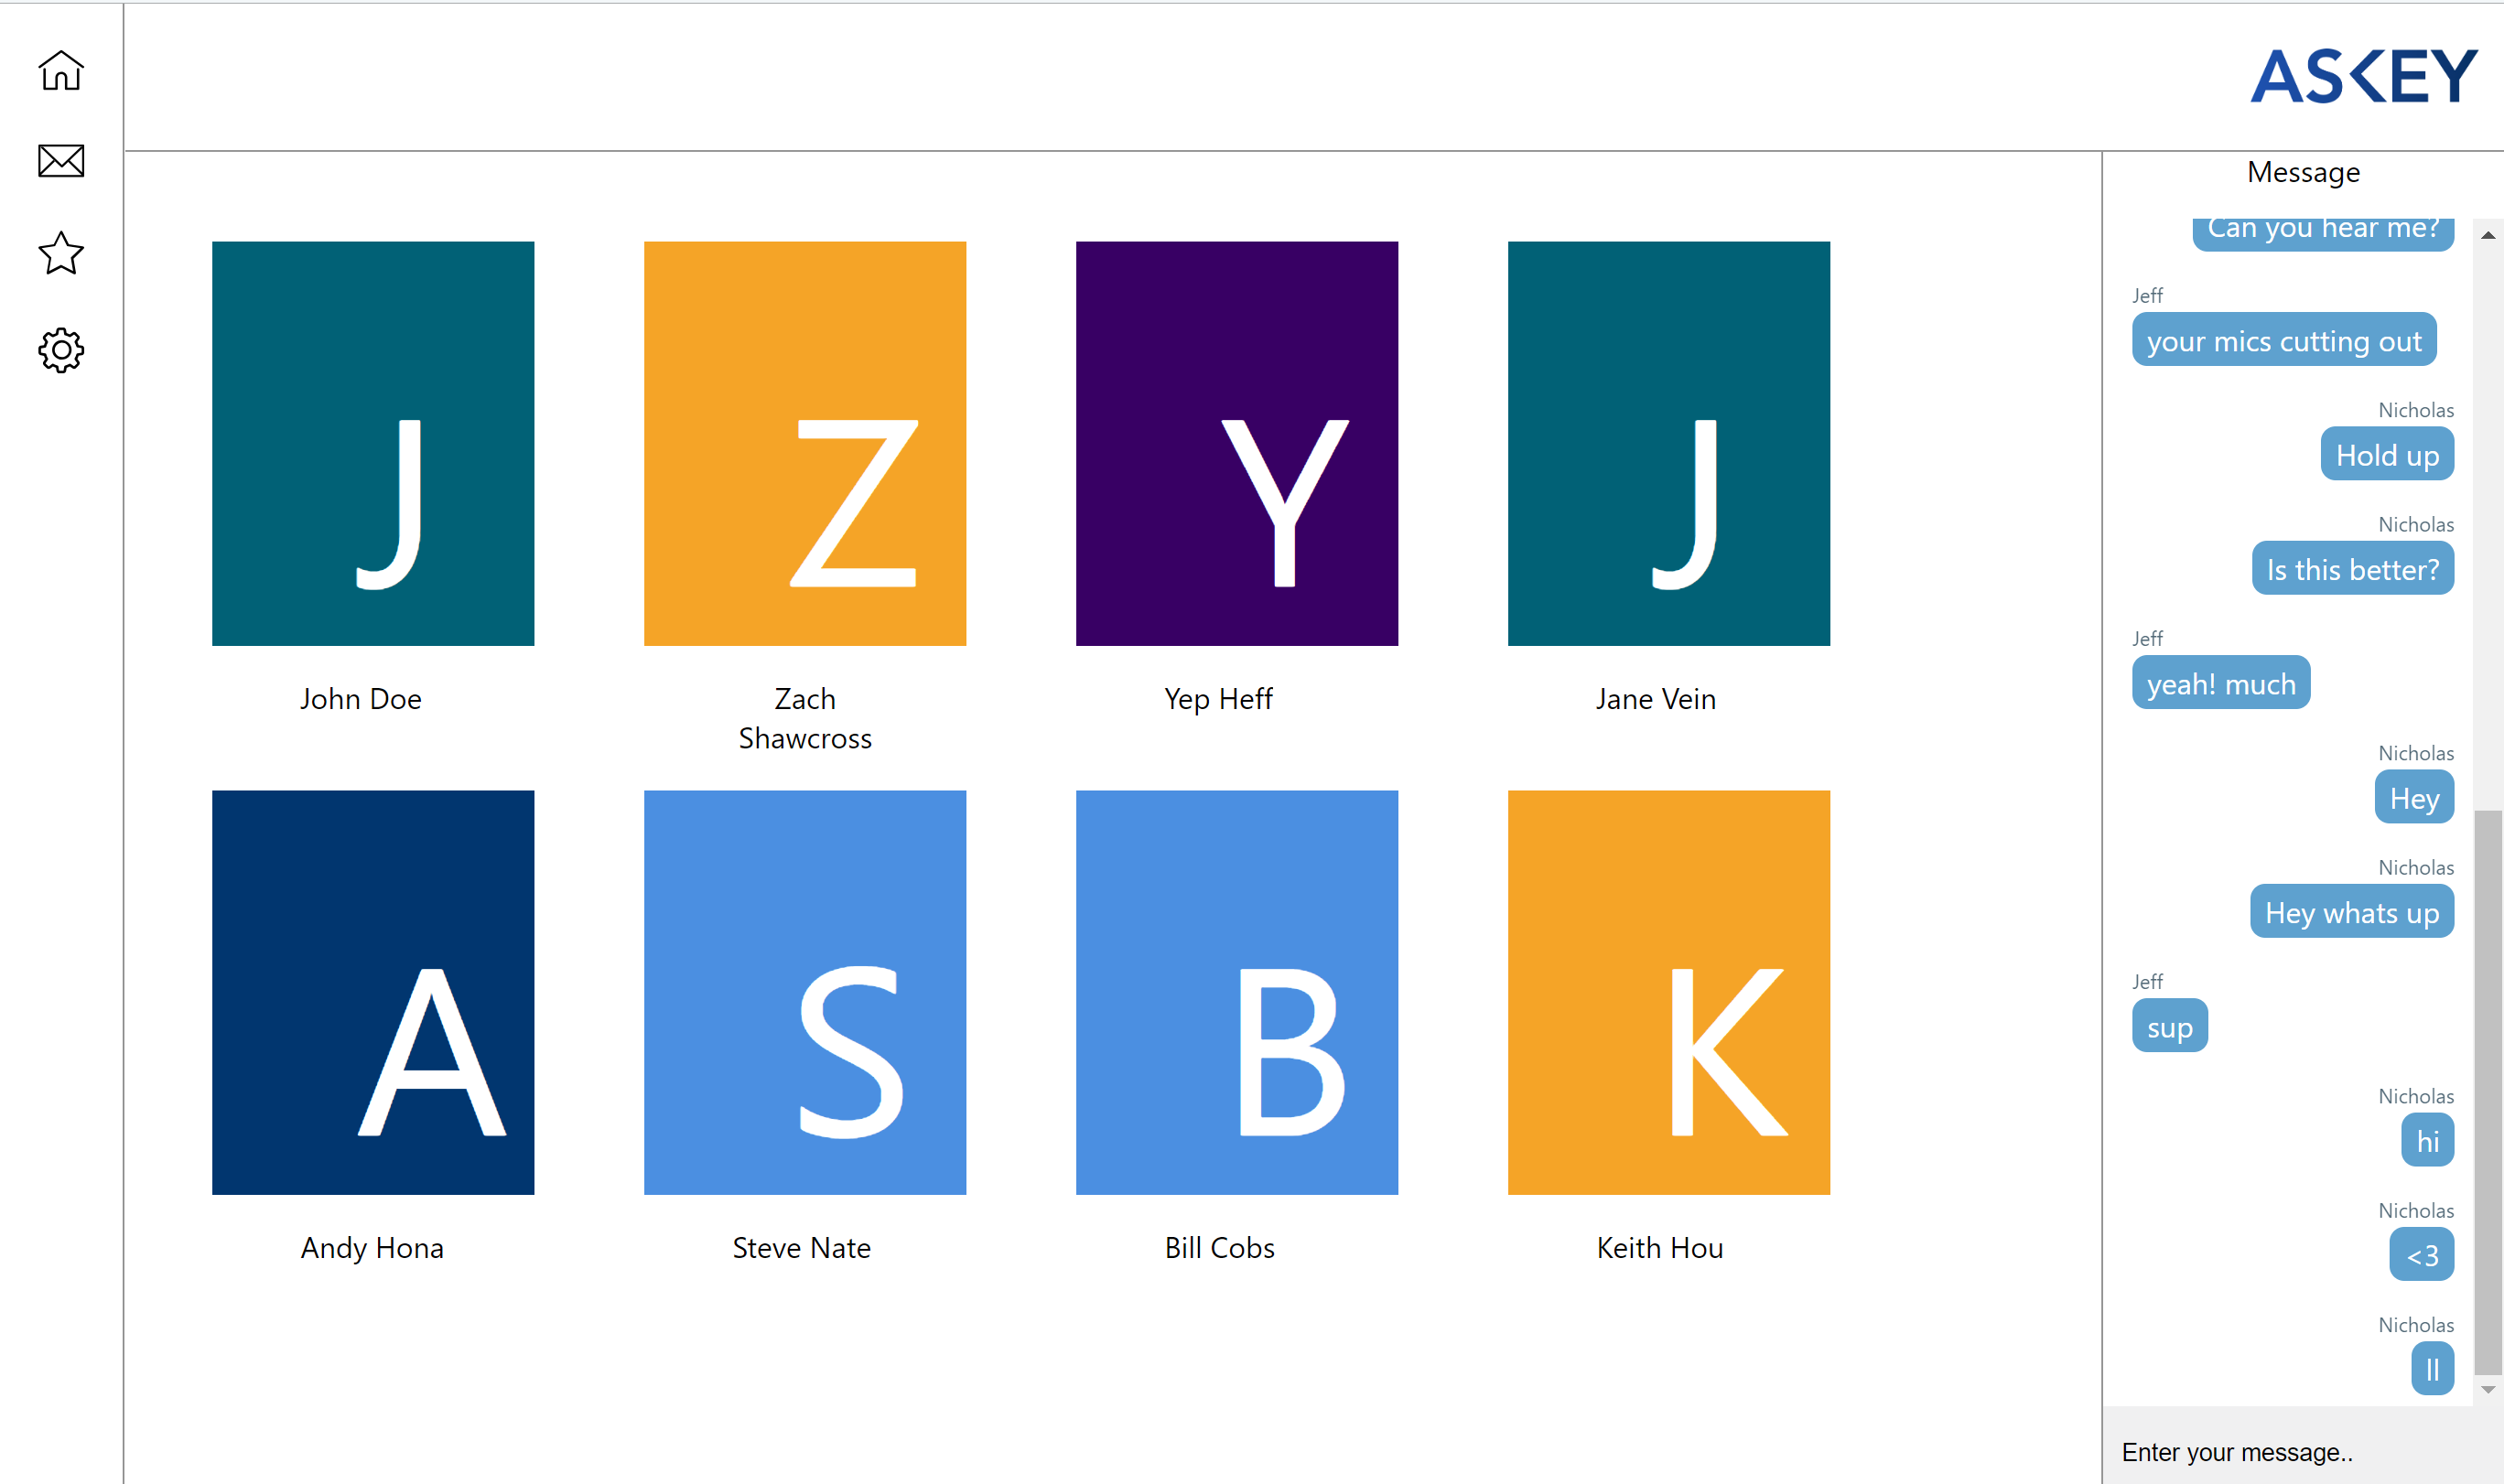This screenshot has height=1484, width=2504.
Task: Click the chat scrollbar up arrow
Action: pyautogui.click(x=2488, y=235)
